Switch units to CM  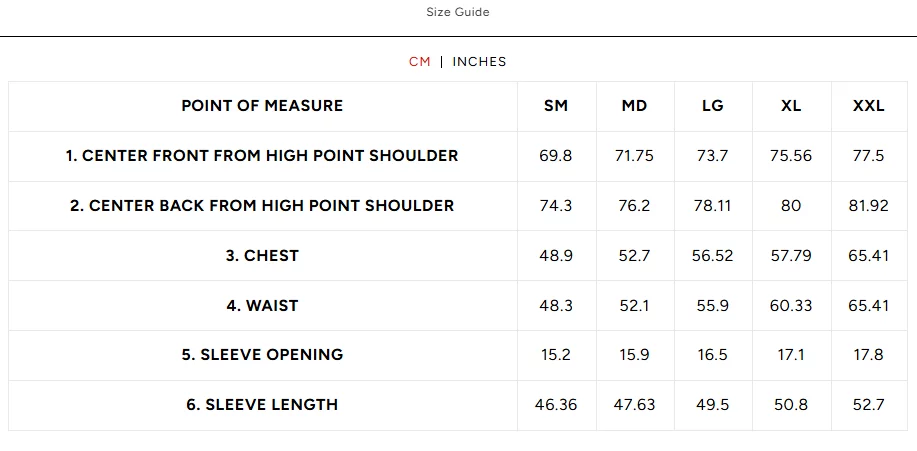(419, 62)
